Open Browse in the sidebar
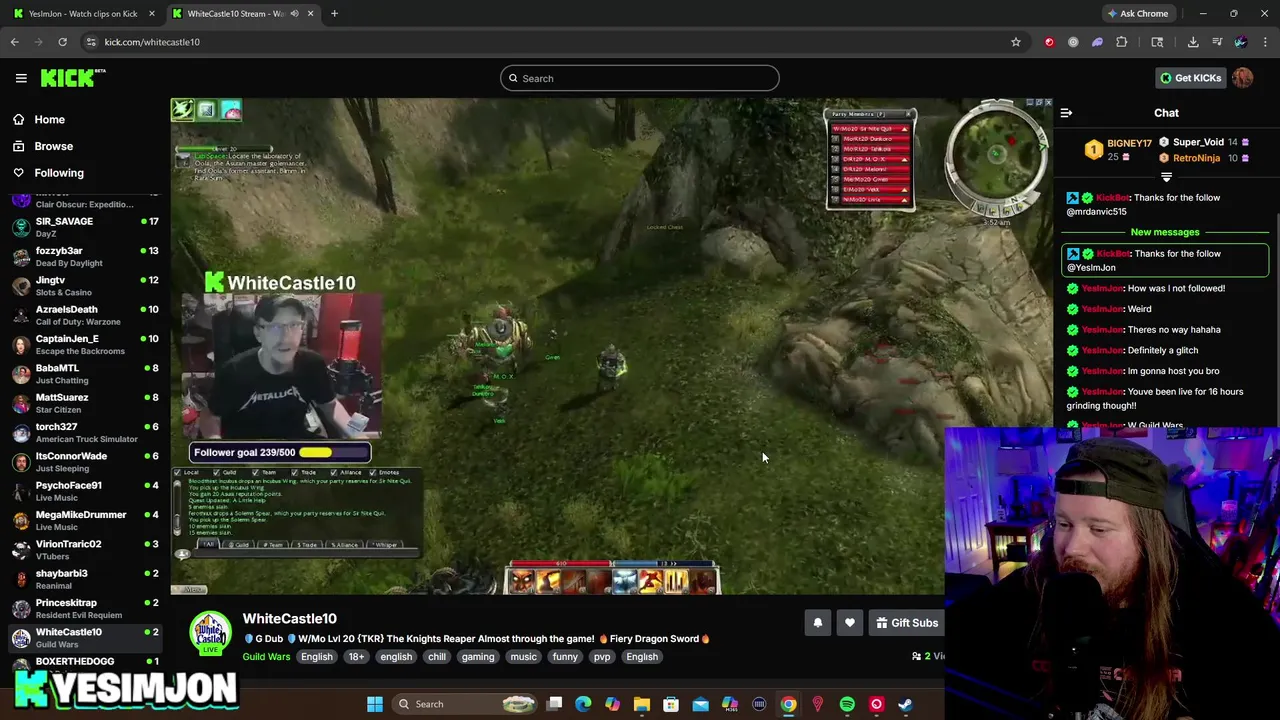 tap(53, 146)
